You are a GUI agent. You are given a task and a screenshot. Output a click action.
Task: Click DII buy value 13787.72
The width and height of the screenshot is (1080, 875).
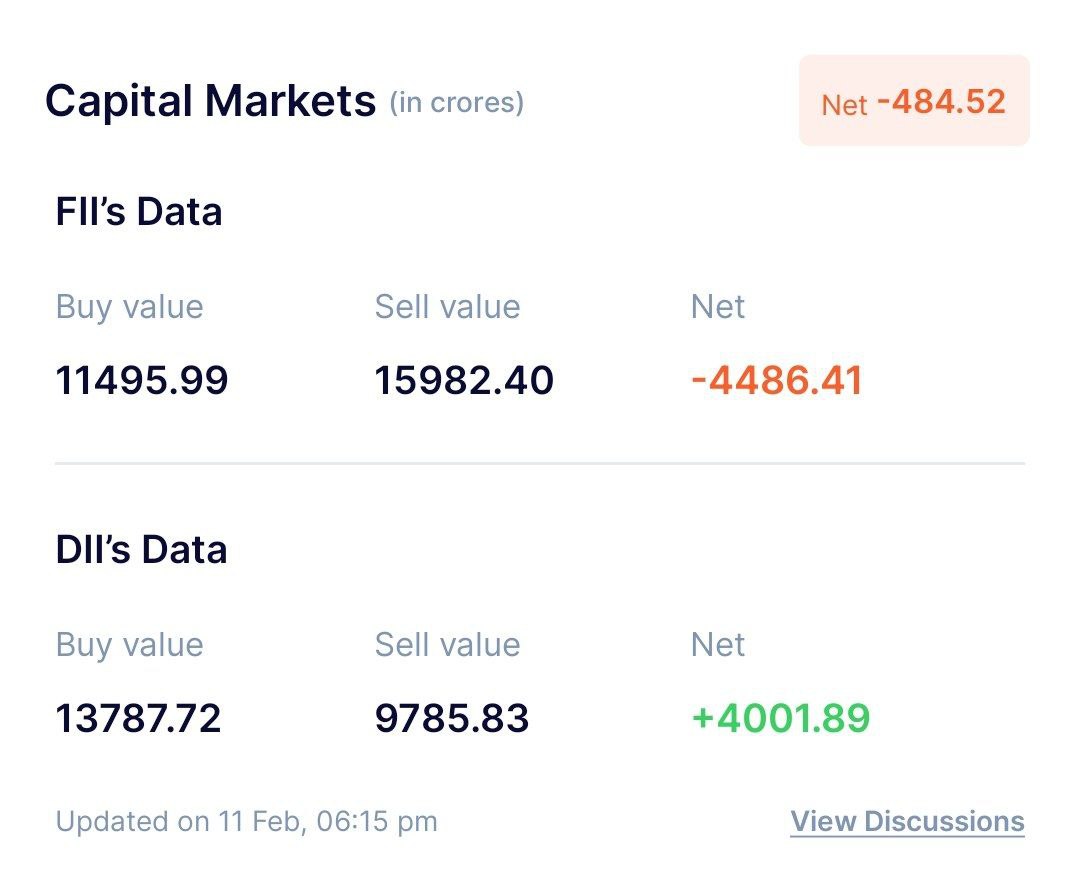pyautogui.click(x=138, y=718)
